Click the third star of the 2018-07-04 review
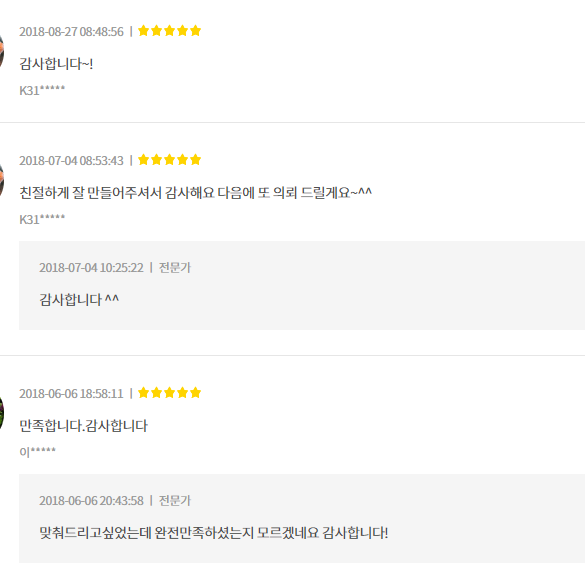 pos(169,160)
